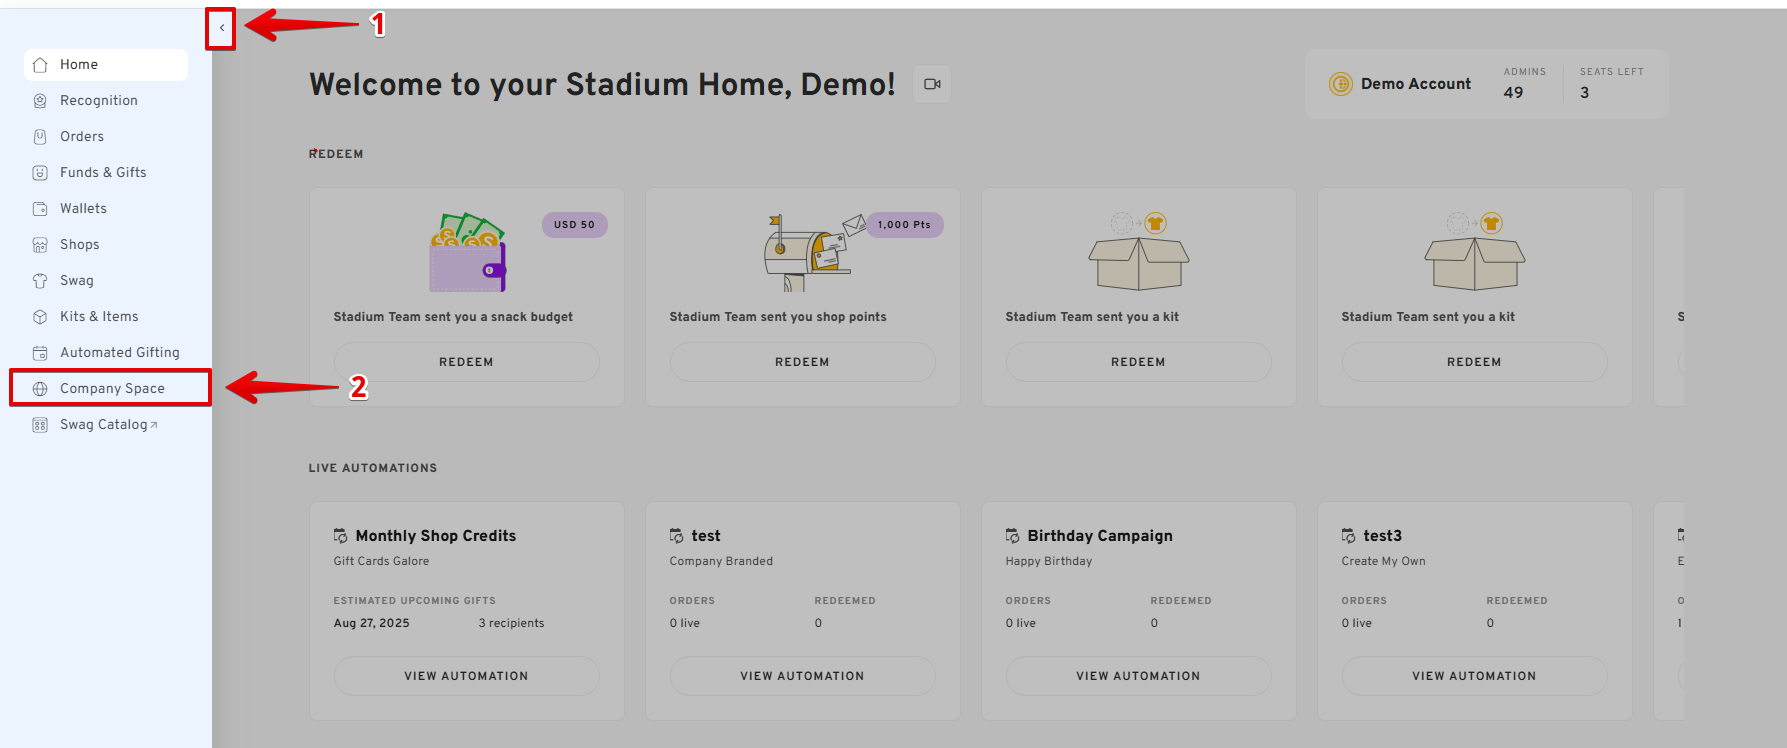Screen dimensions: 1787x748
Task: Click the Demo Account coin icon
Action: (1340, 84)
